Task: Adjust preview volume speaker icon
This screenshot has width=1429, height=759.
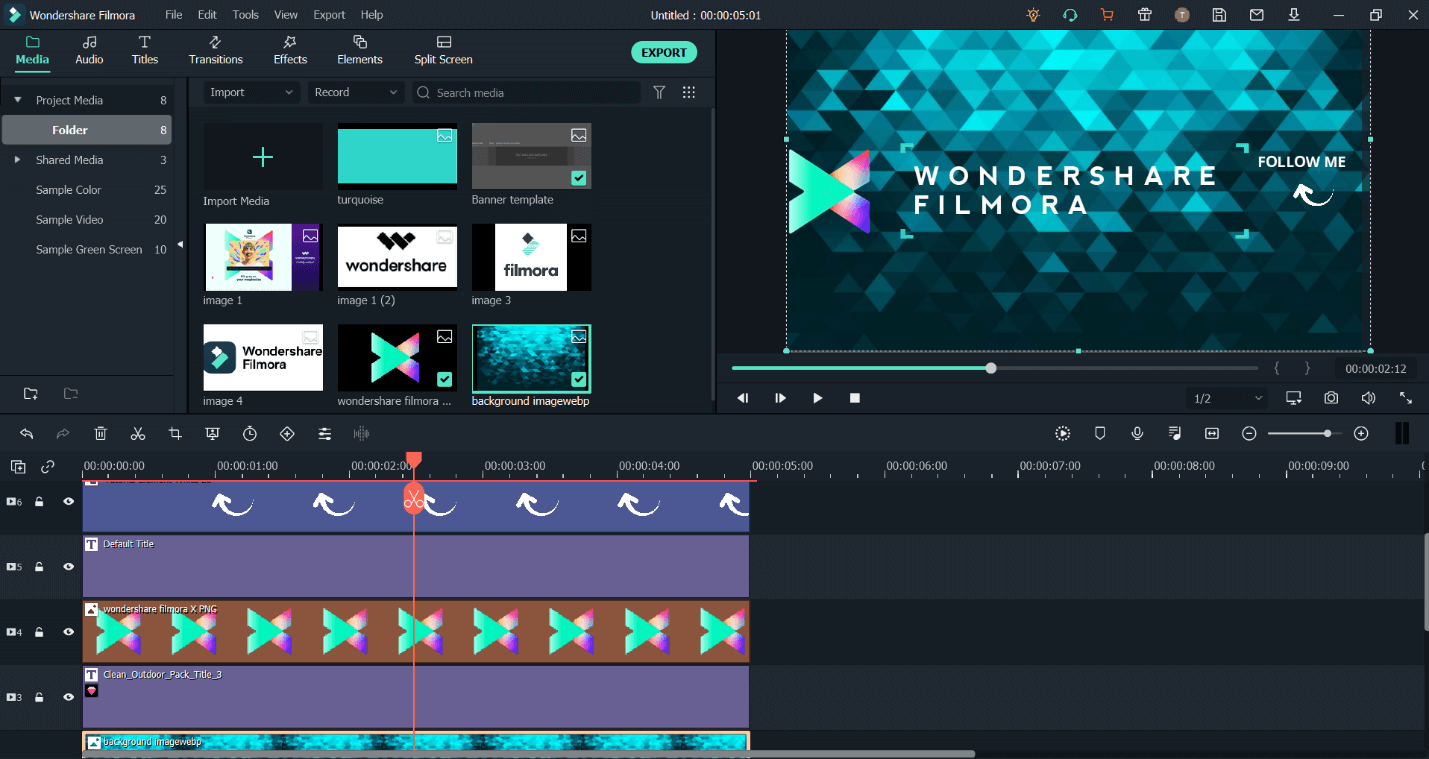Action: click(x=1368, y=398)
